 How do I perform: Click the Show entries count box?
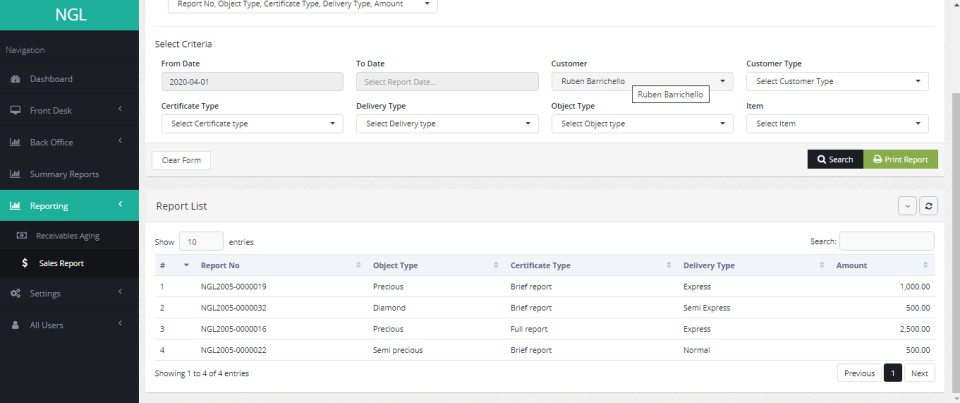[x=201, y=242]
